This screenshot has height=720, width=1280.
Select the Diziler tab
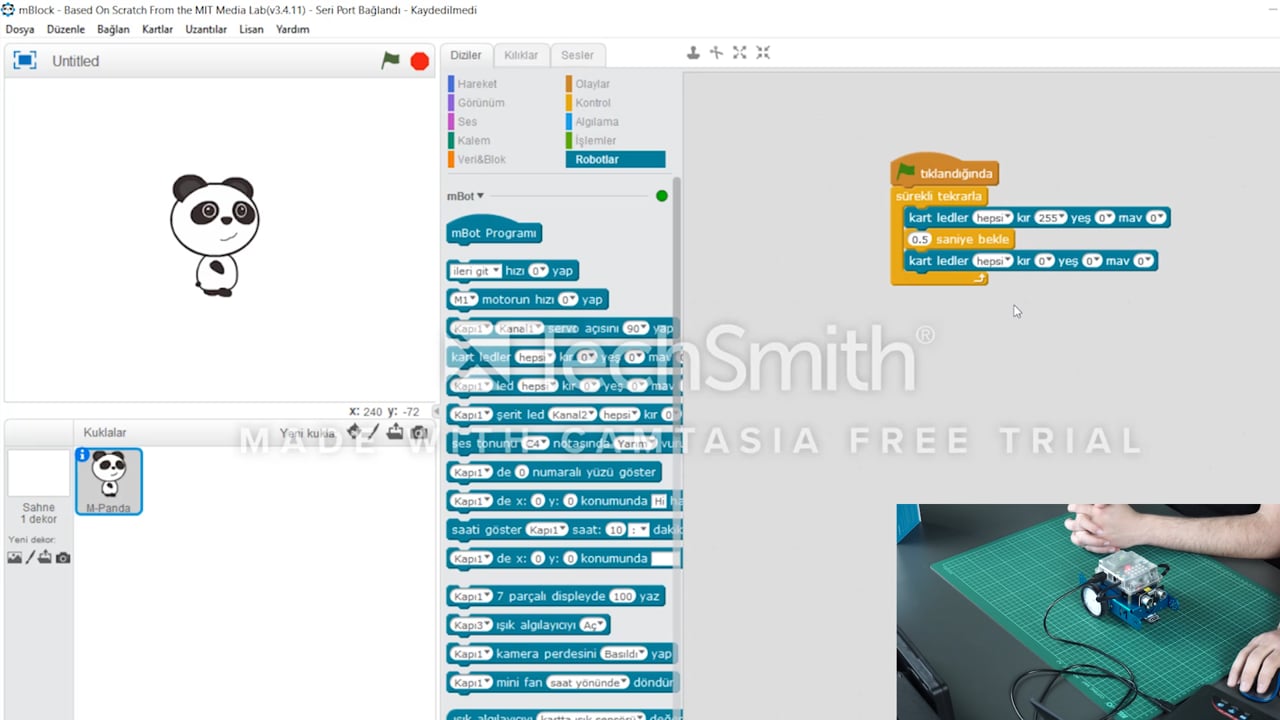pos(466,55)
